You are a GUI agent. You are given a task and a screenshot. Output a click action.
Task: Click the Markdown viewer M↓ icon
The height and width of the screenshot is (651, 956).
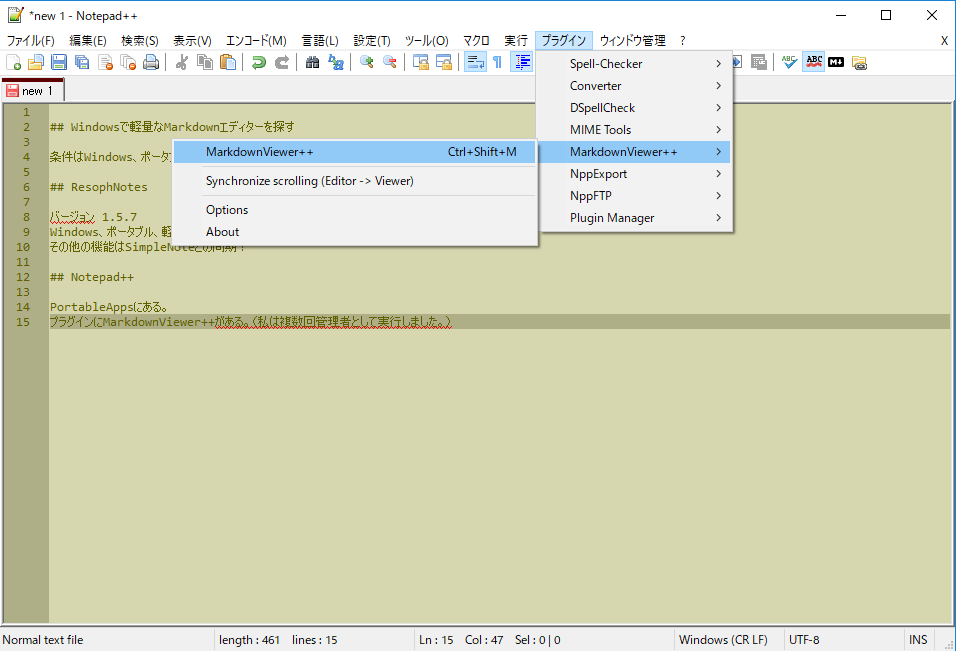836,62
